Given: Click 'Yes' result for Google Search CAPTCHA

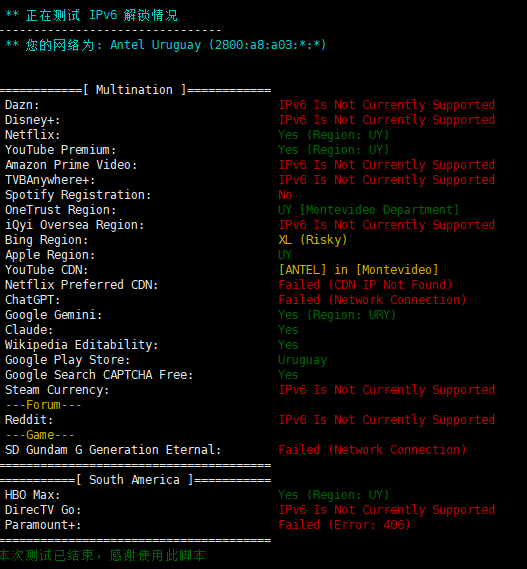Looking at the screenshot, I should click(288, 375).
